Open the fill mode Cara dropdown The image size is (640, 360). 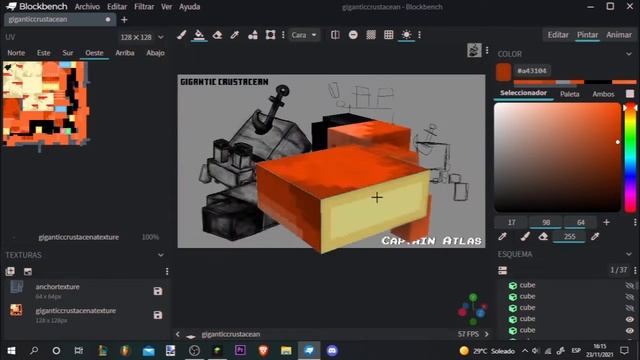[304, 35]
